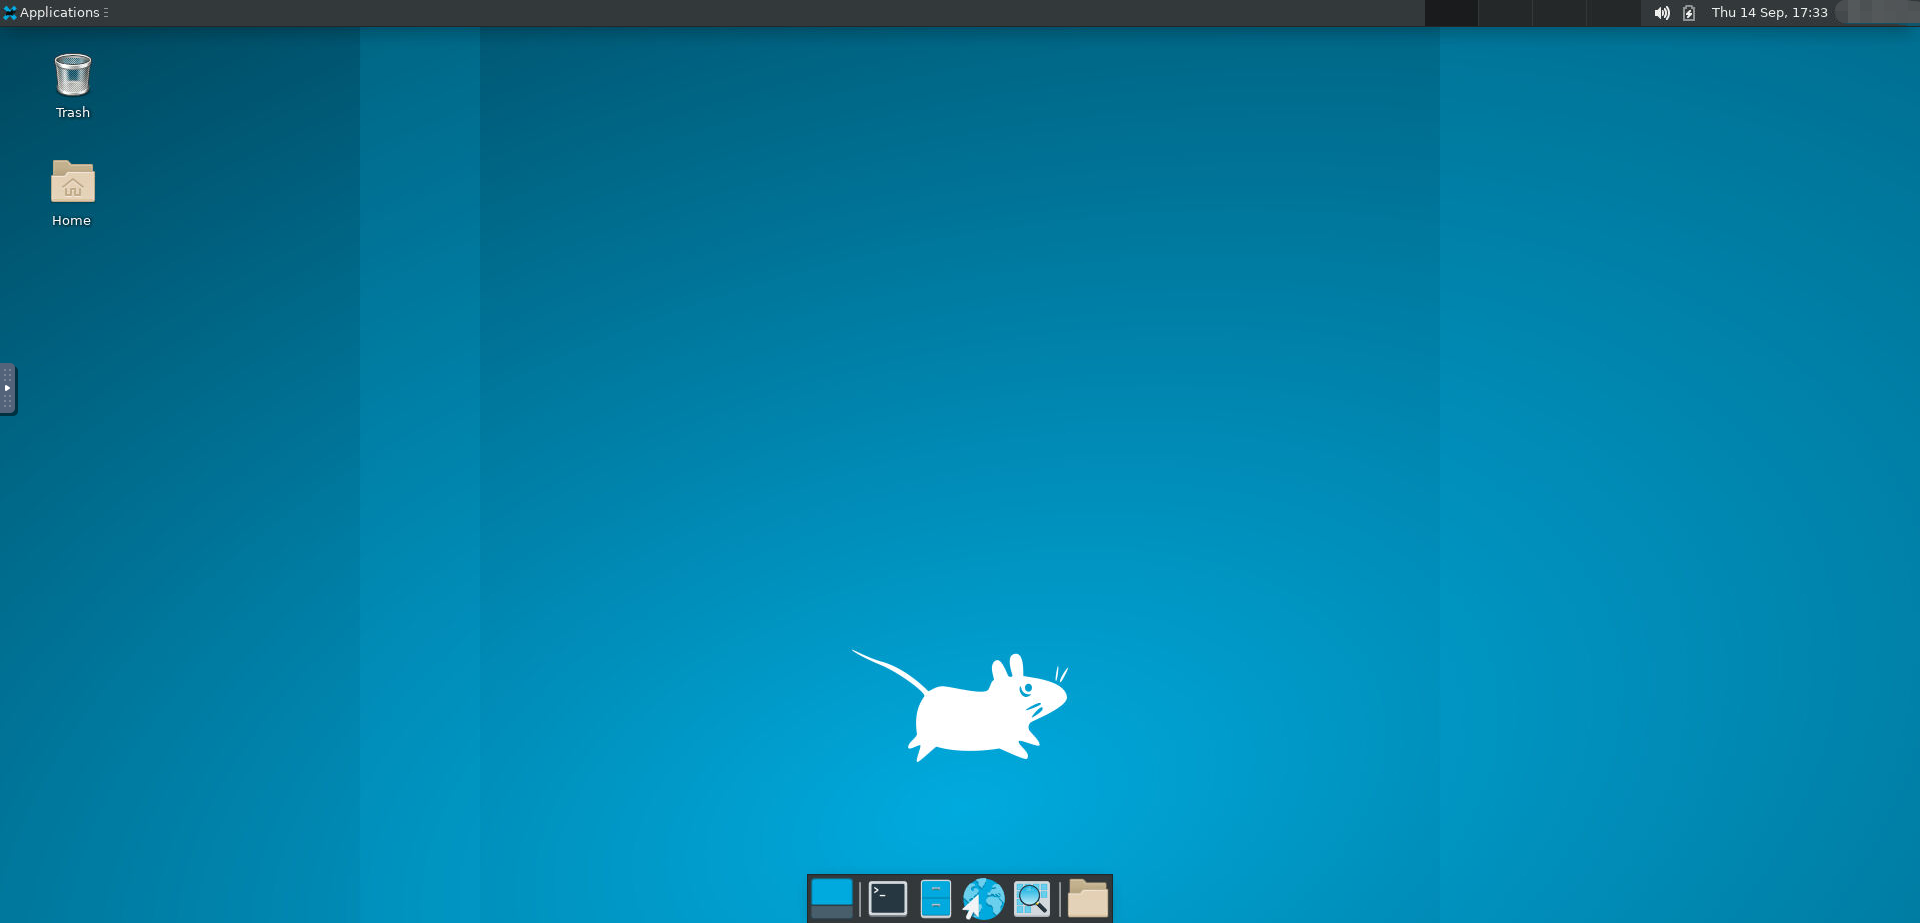Viewport: 1920px width, 923px height.
Task: Launch the Web Browser globe icon
Action: point(983,898)
